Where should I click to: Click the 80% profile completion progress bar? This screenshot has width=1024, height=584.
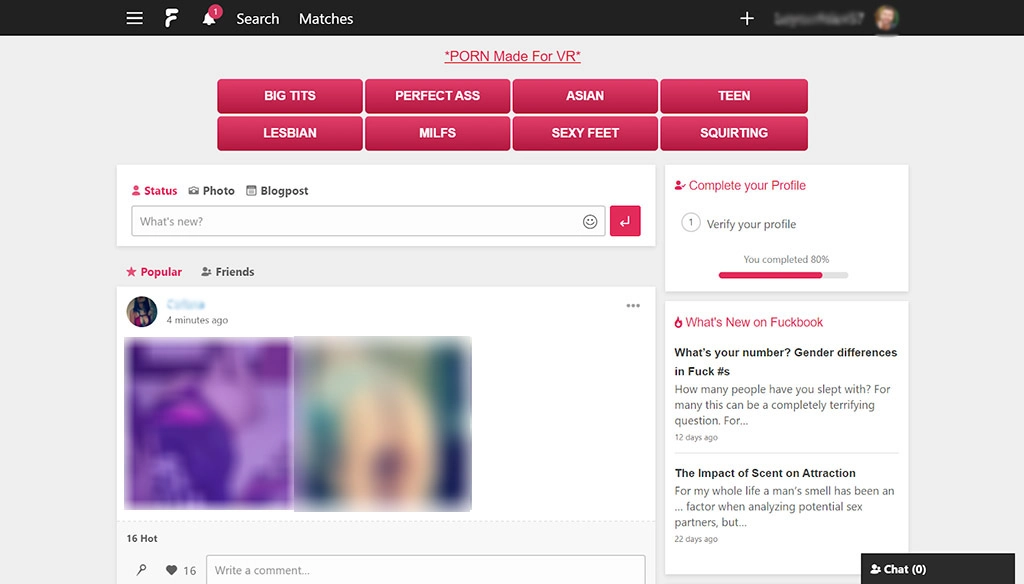[783, 274]
